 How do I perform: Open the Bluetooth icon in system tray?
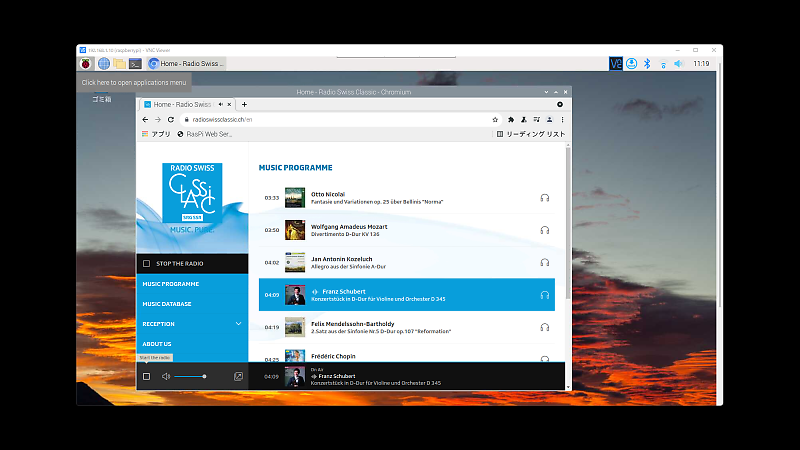point(646,63)
